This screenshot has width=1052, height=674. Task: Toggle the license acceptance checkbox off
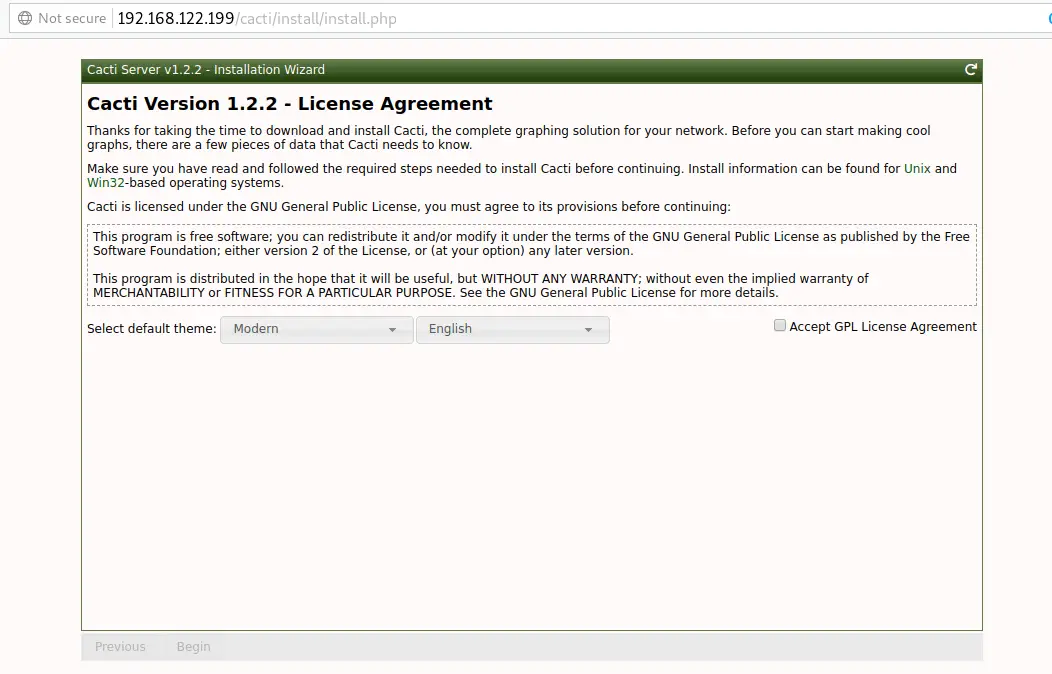(x=779, y=325)
